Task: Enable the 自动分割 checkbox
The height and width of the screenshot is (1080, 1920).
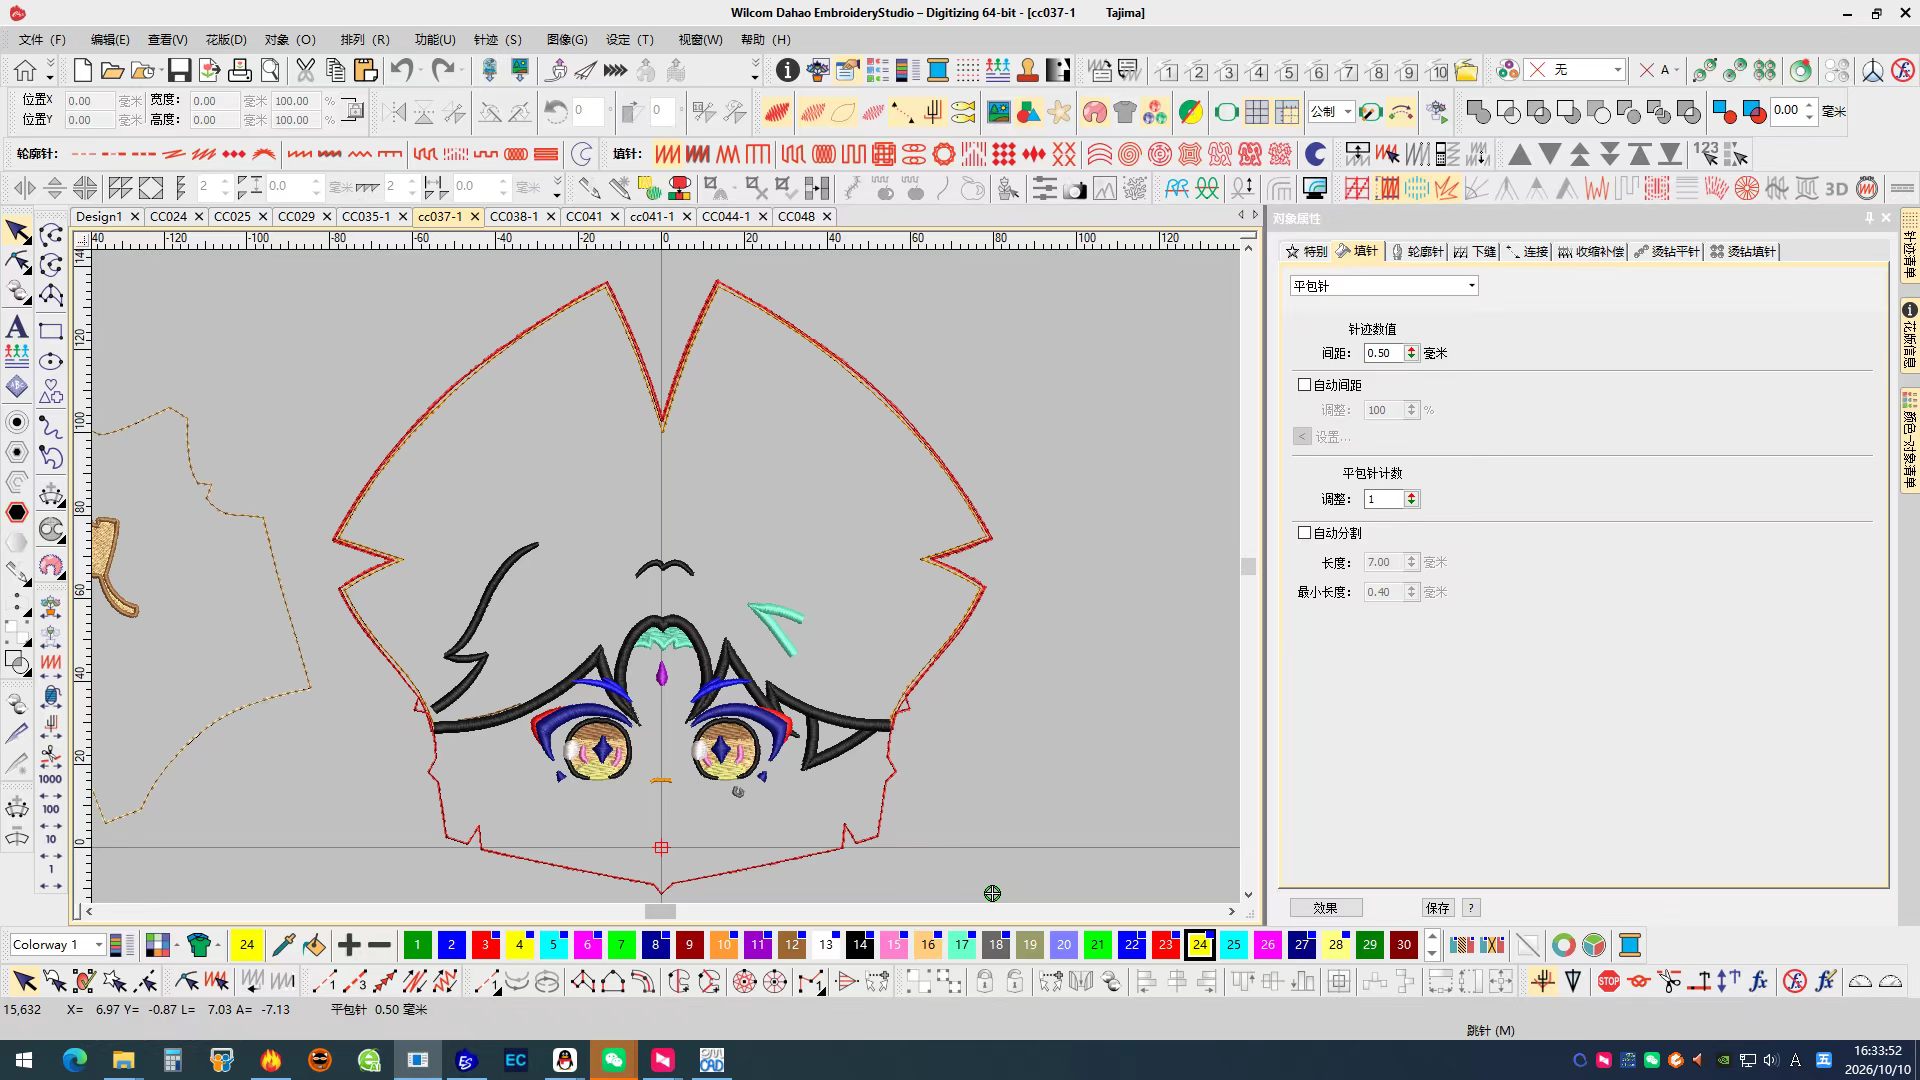Action: pos(1304,533)
